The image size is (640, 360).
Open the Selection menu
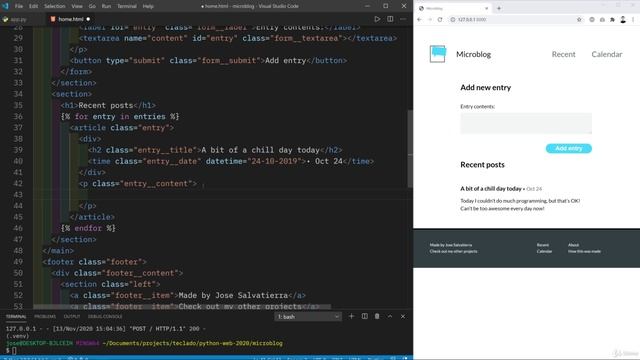pyautogui.click(x=54, y=6)
